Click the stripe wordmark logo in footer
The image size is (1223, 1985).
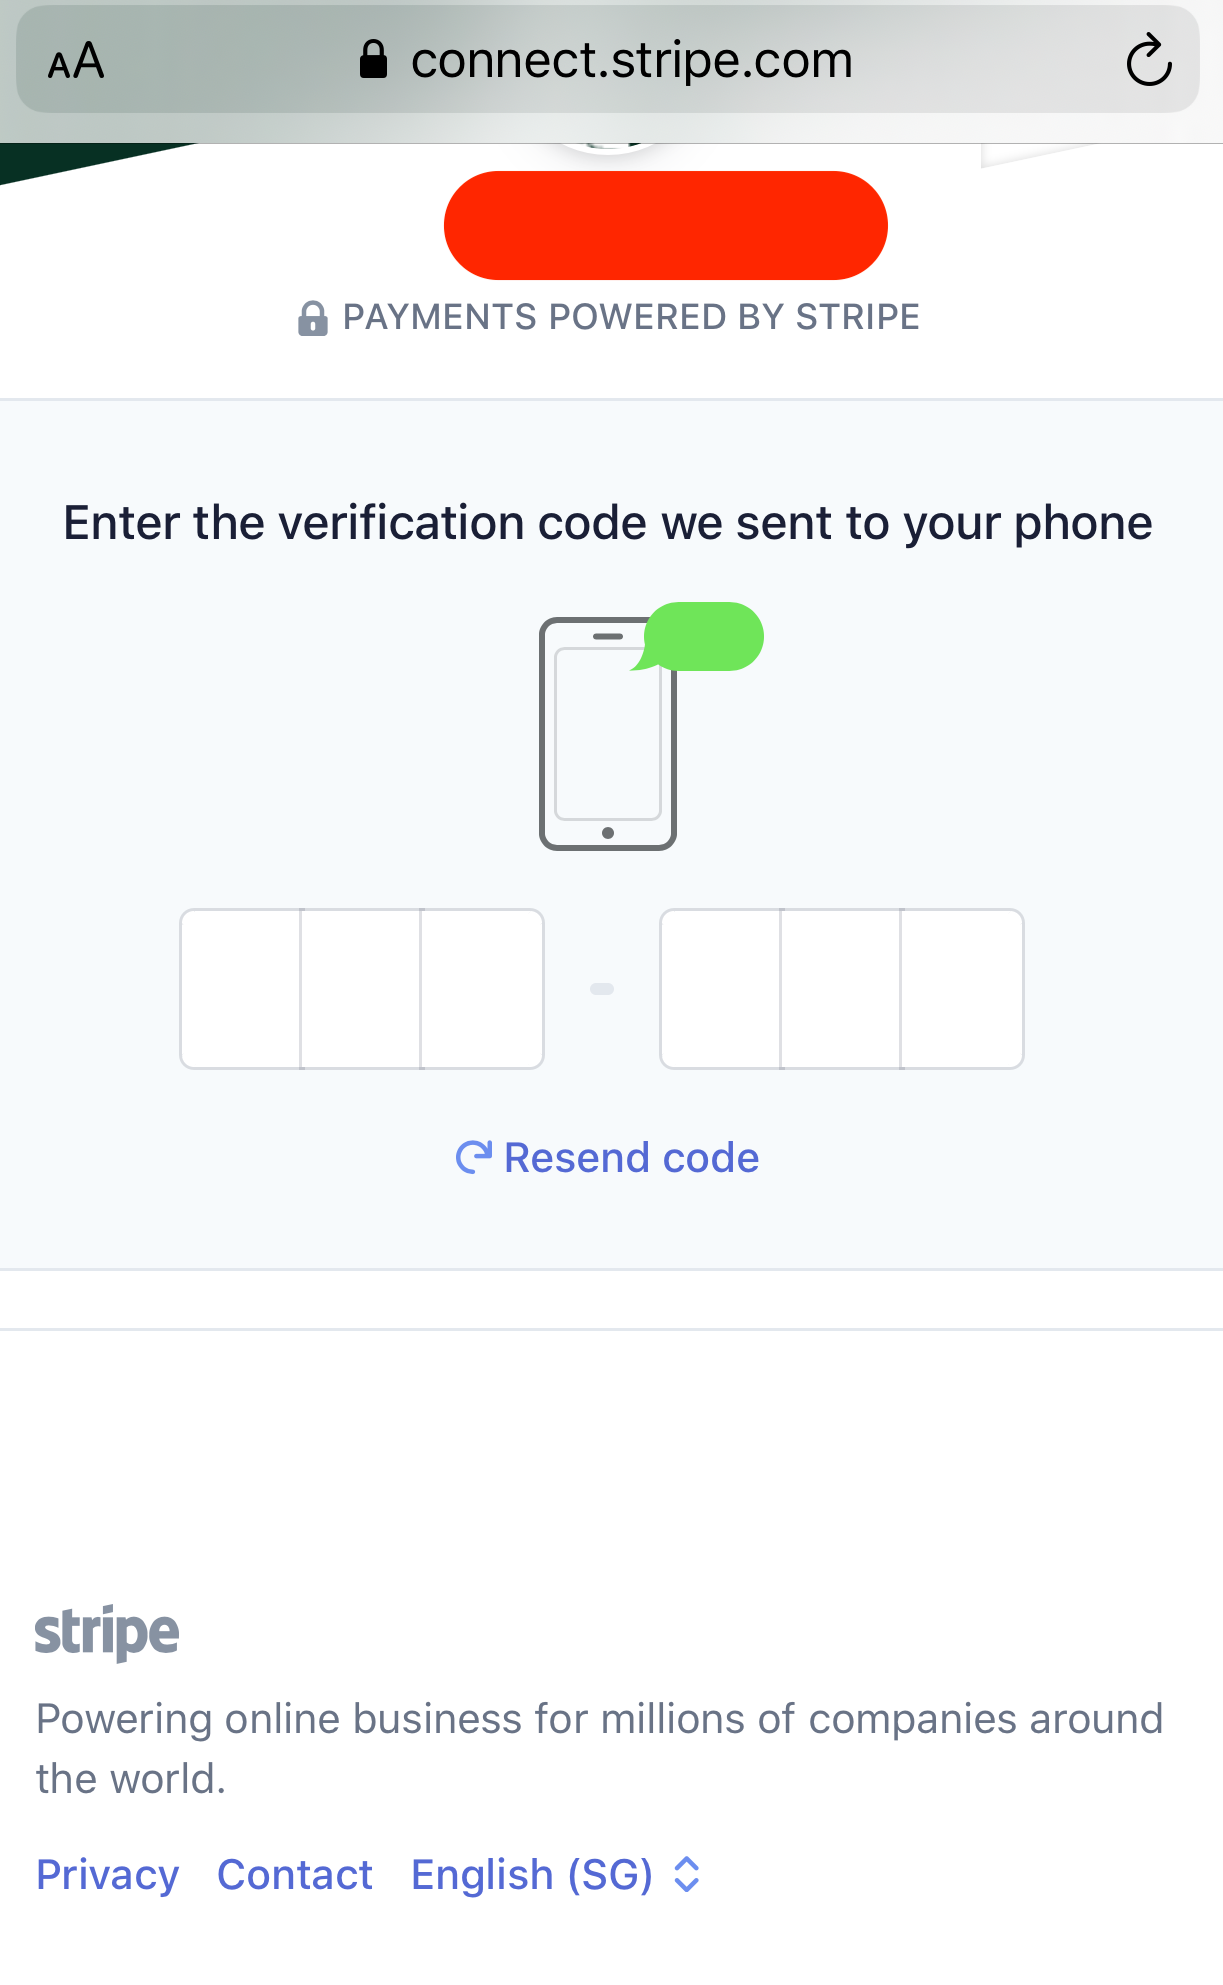(x=107, y=1630)
